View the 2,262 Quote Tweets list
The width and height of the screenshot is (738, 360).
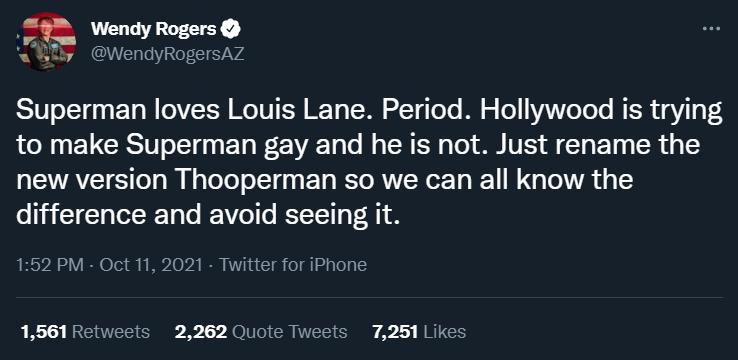tap(261, 332)
